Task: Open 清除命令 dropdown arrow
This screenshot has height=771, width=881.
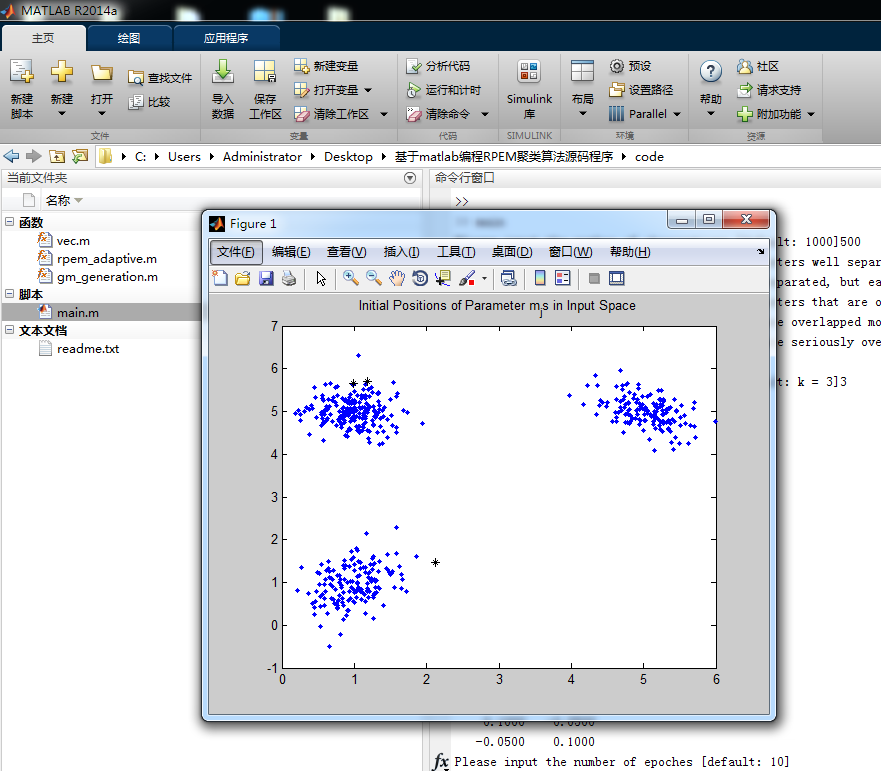Action: point(485,114)
